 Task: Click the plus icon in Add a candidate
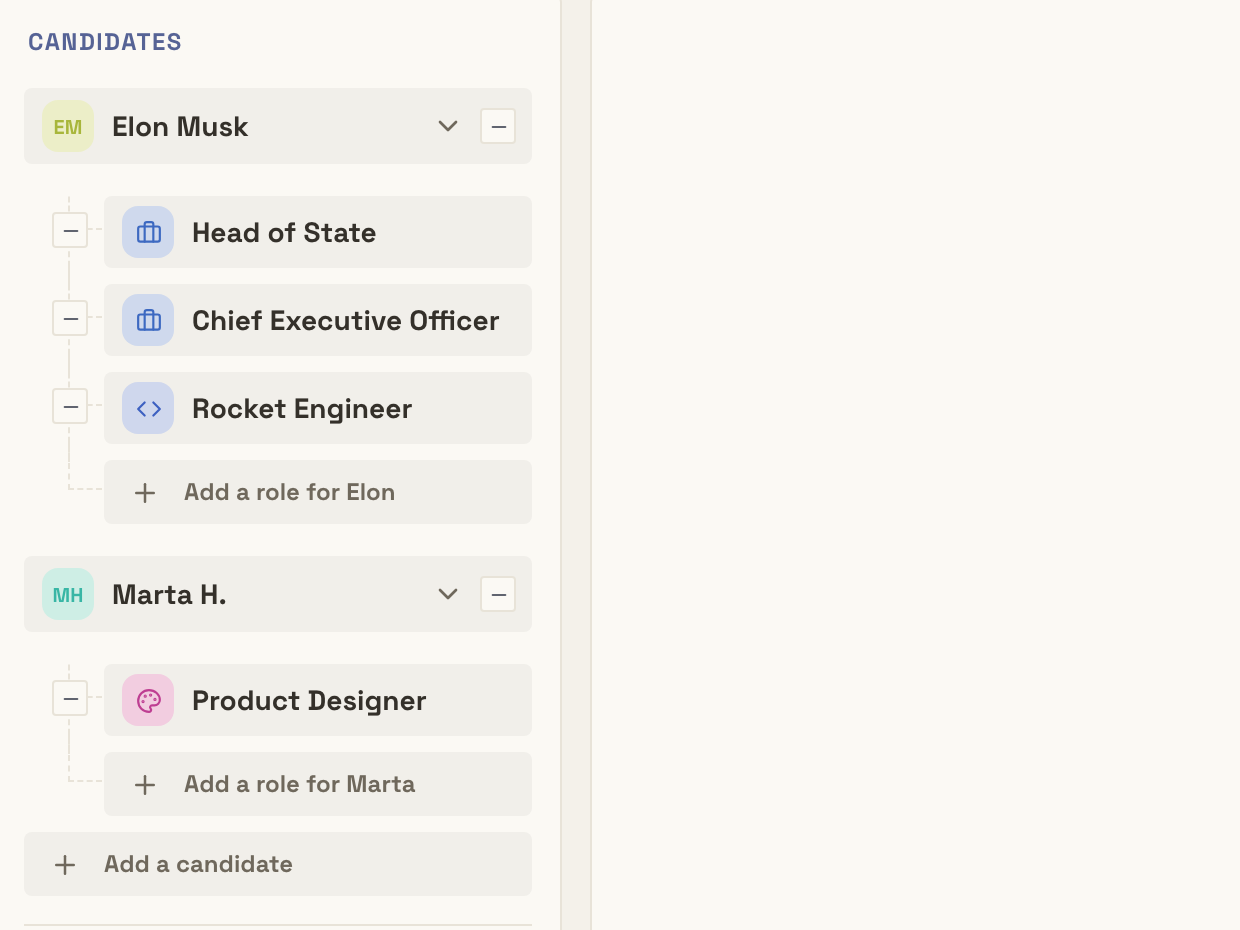[65, 865]
